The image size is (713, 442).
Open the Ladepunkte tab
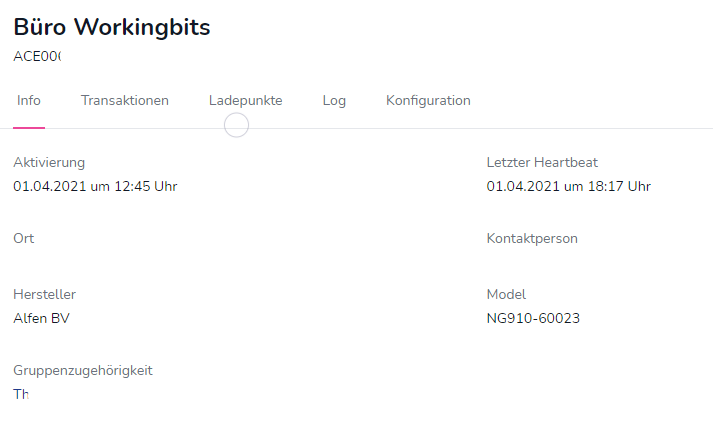[245, 101]
